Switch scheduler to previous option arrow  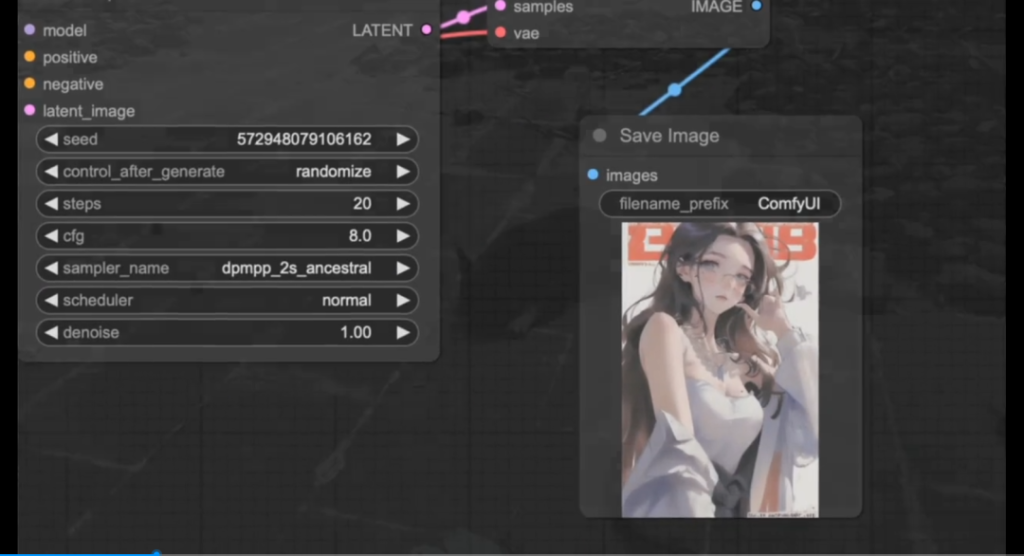coord(52,300)
